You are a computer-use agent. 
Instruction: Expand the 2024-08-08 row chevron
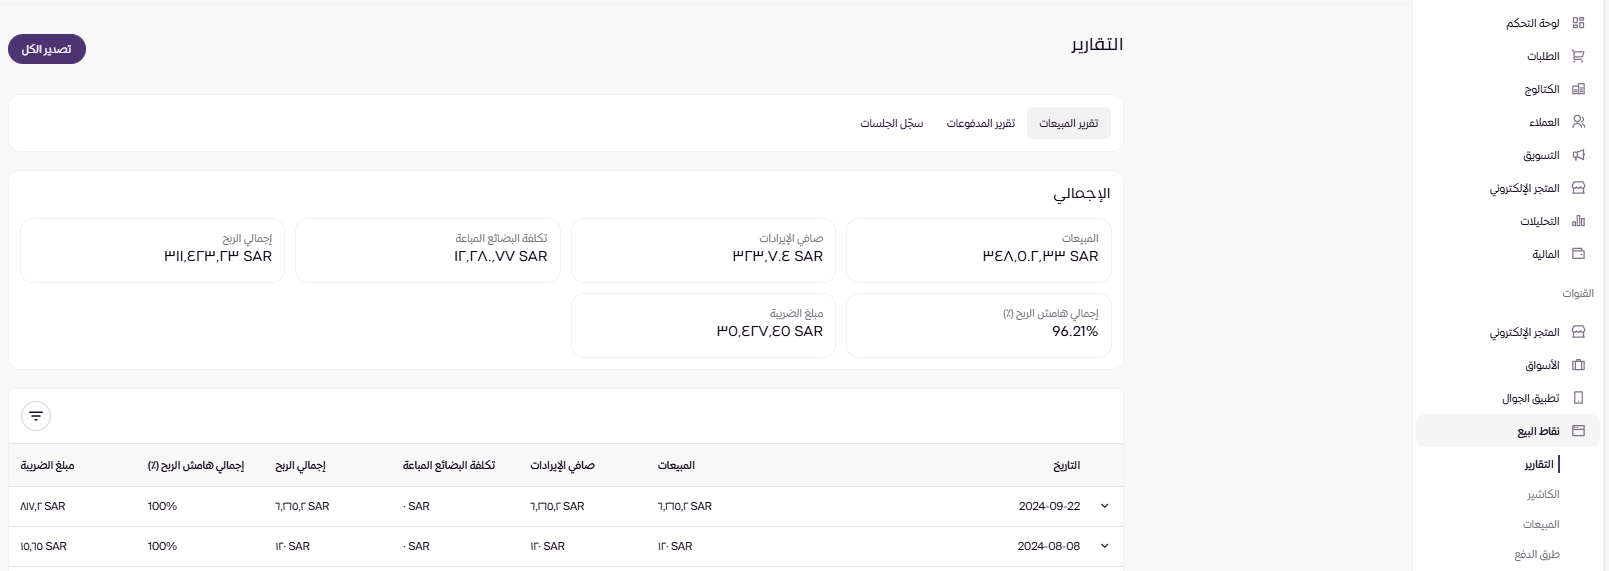pyautogui.click(x=1104, y=546)
